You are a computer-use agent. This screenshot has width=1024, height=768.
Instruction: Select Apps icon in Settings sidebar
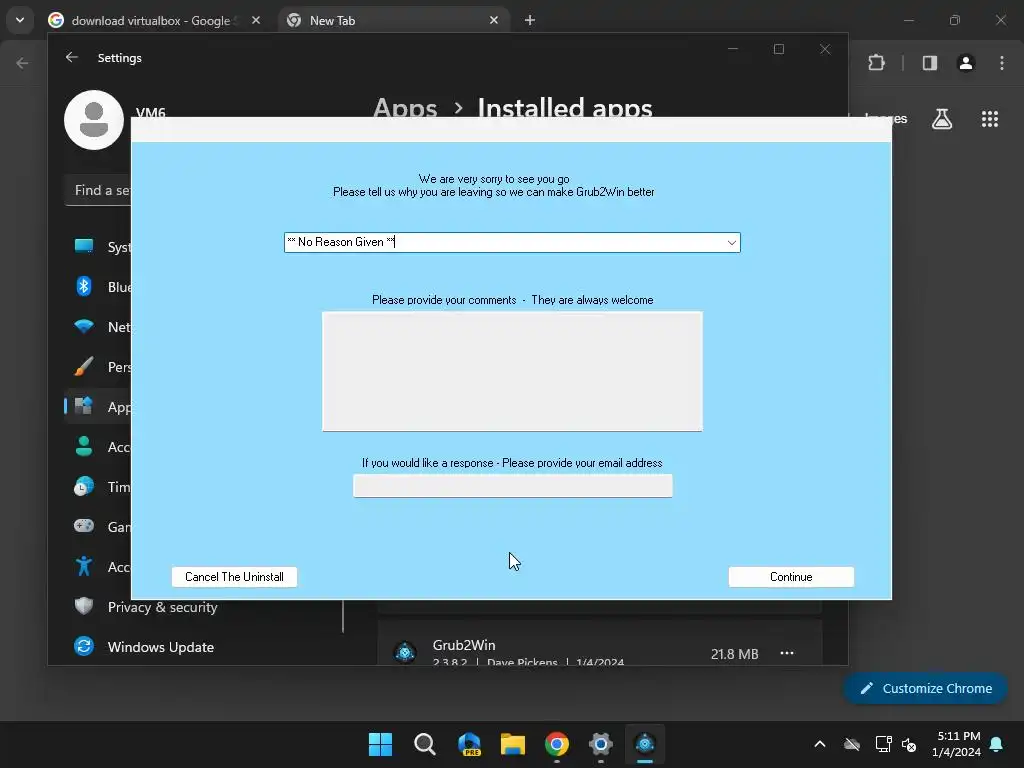pos(84,406)
